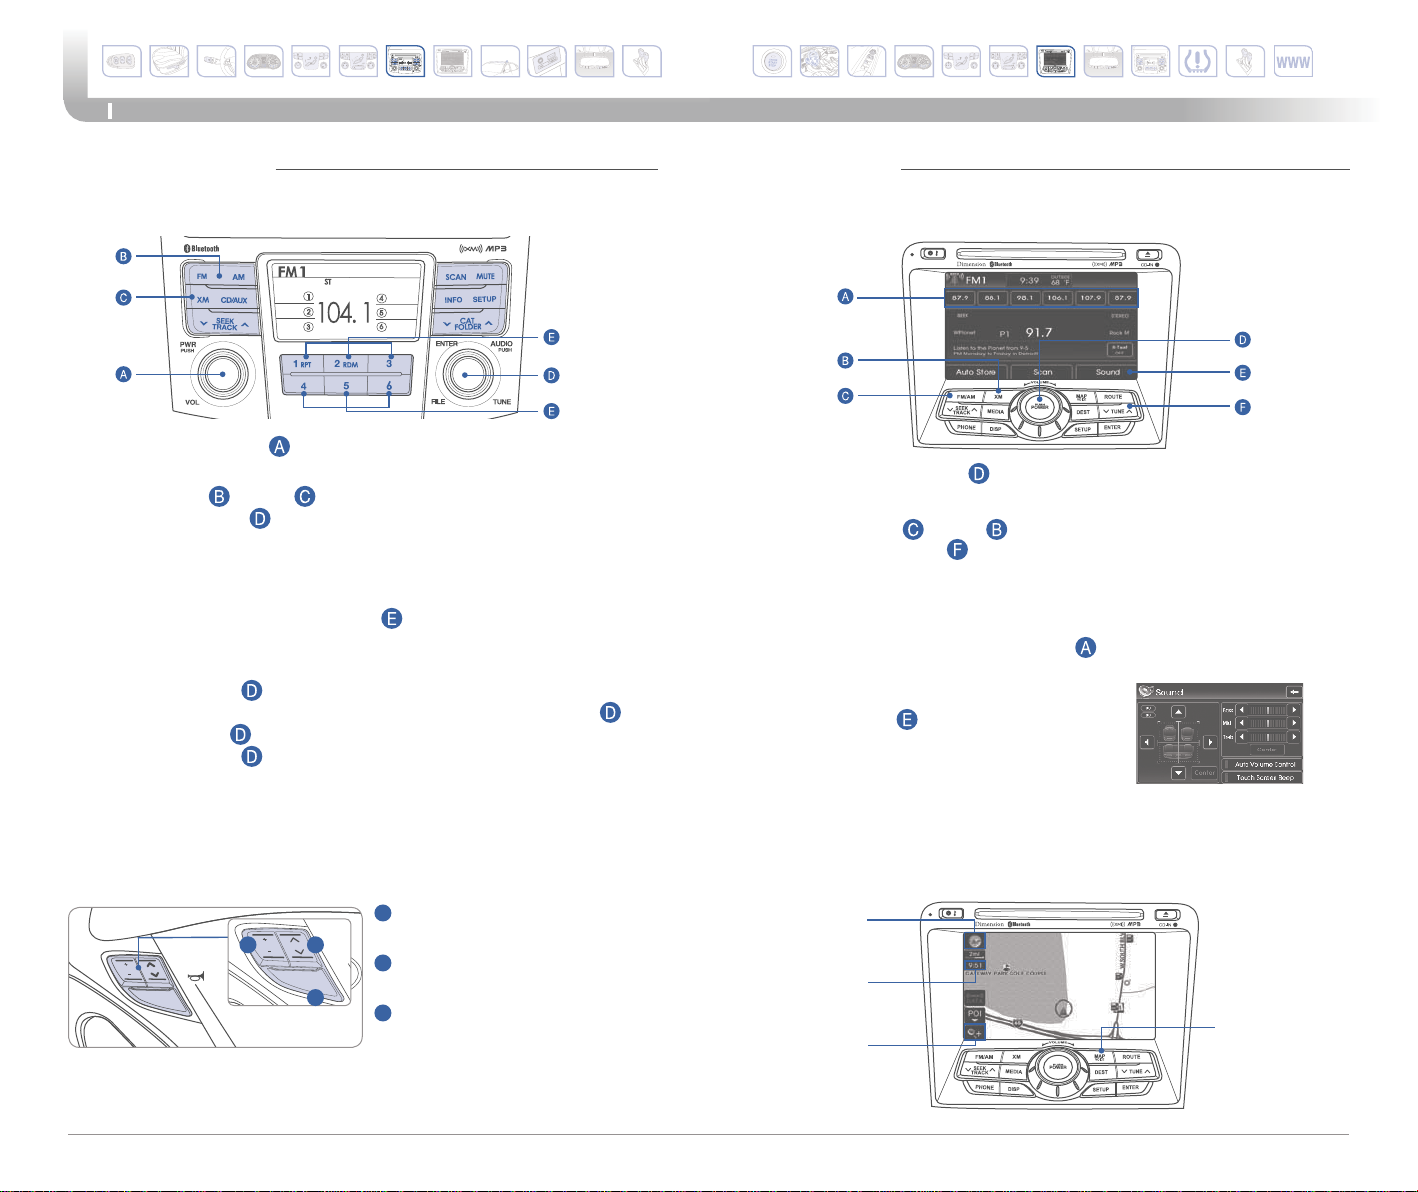Select the FM button on audio unit
Image resolution: width=1418 pixels, height=1192 pixels.
(202, 276)
